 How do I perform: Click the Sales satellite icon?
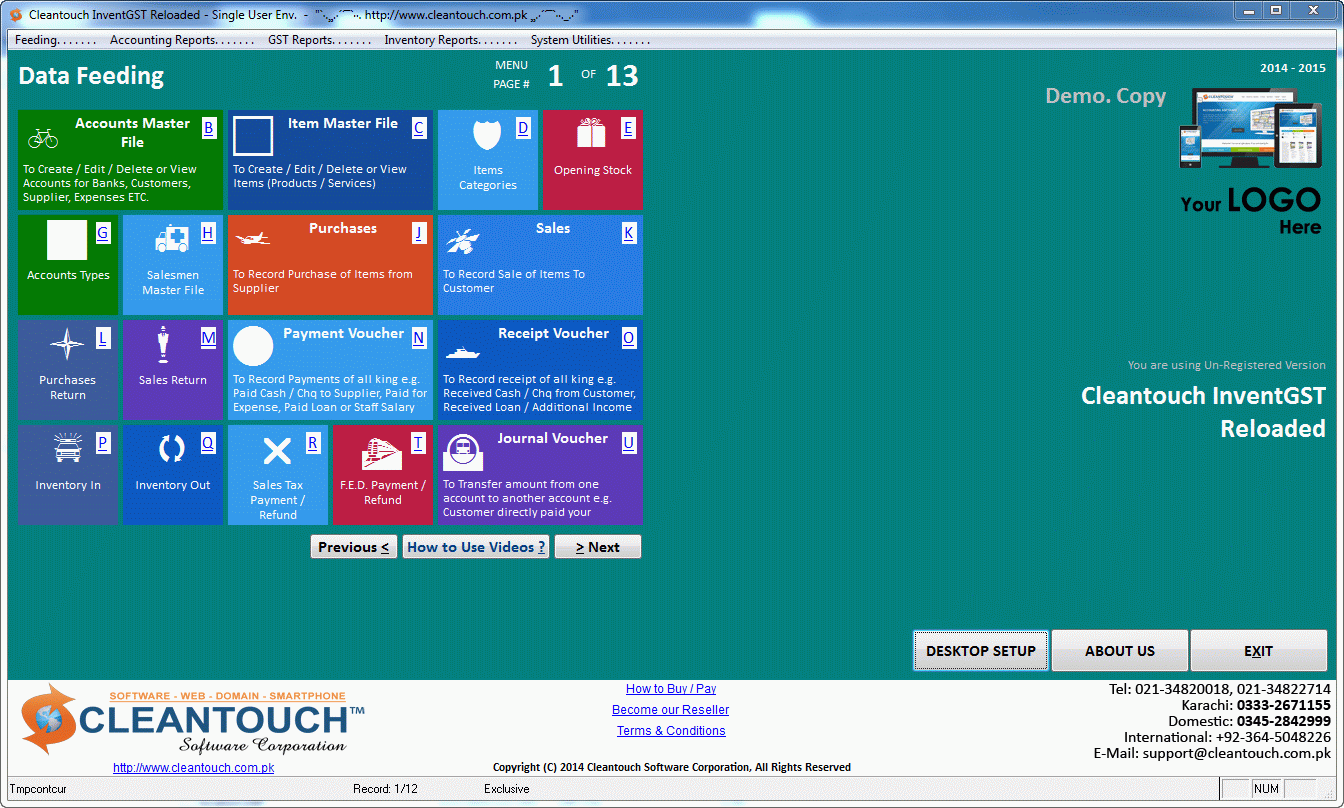point(462,241)
